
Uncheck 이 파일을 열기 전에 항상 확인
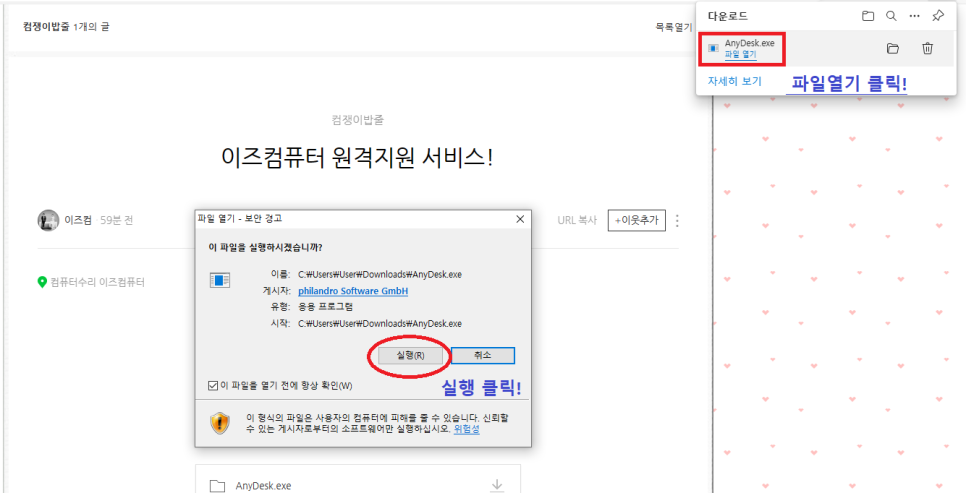point(213,386)
